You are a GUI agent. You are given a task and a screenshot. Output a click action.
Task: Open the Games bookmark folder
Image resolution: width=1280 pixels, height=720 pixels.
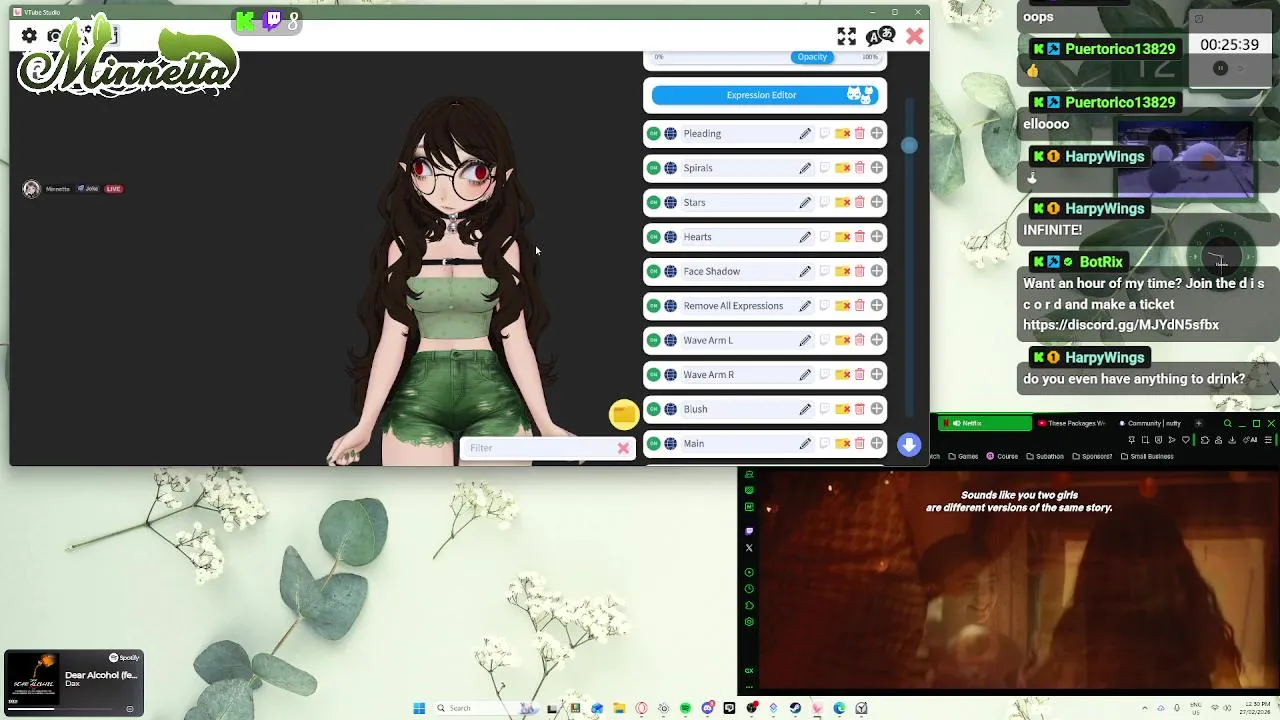pos(963,456)
